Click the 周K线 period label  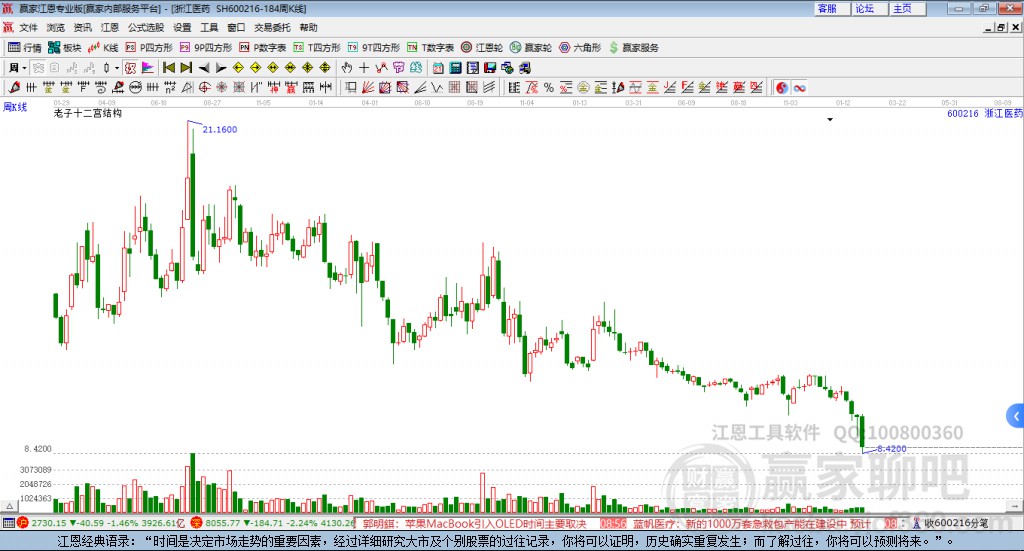[x=15, y=108]
